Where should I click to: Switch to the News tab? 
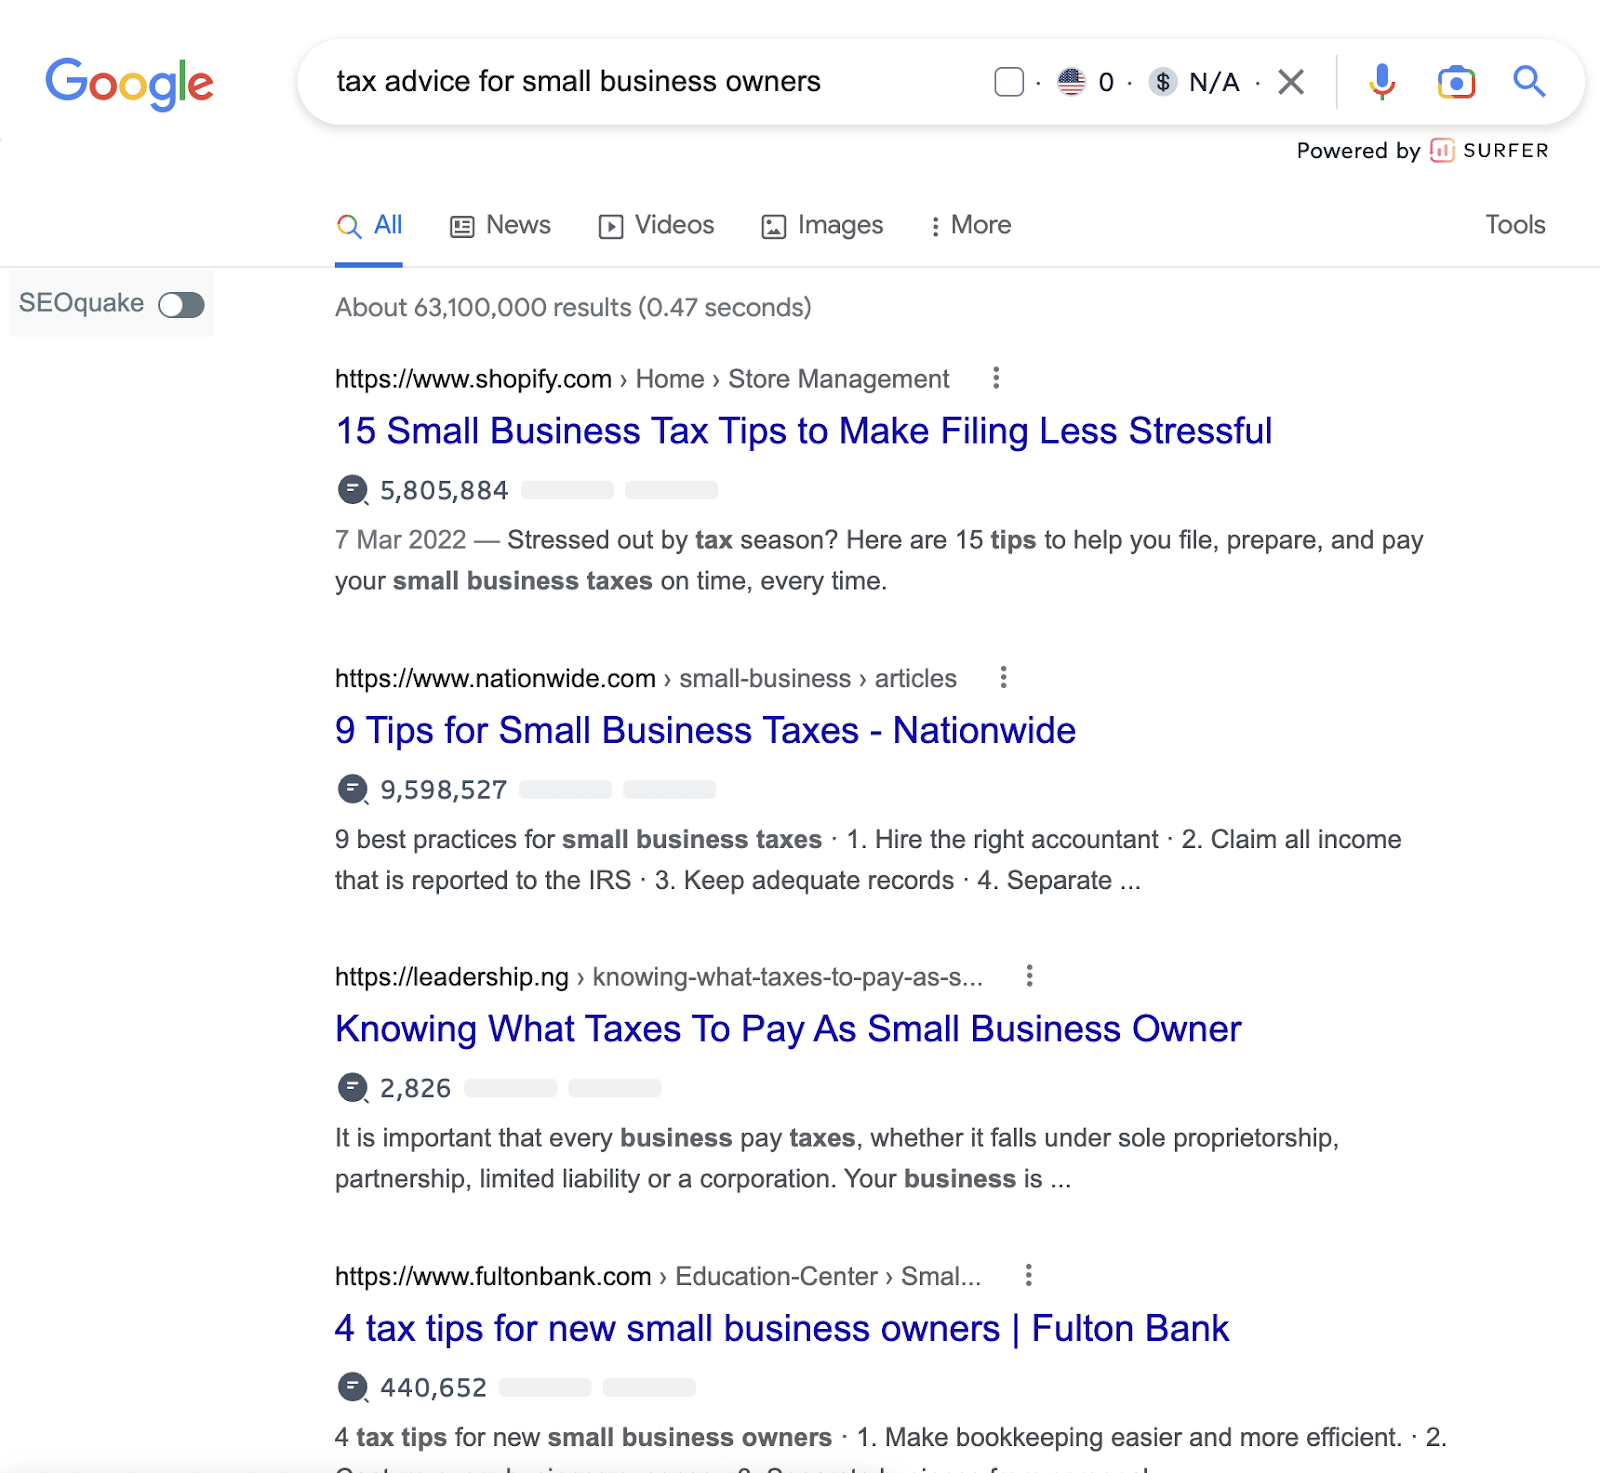point(501,226)
